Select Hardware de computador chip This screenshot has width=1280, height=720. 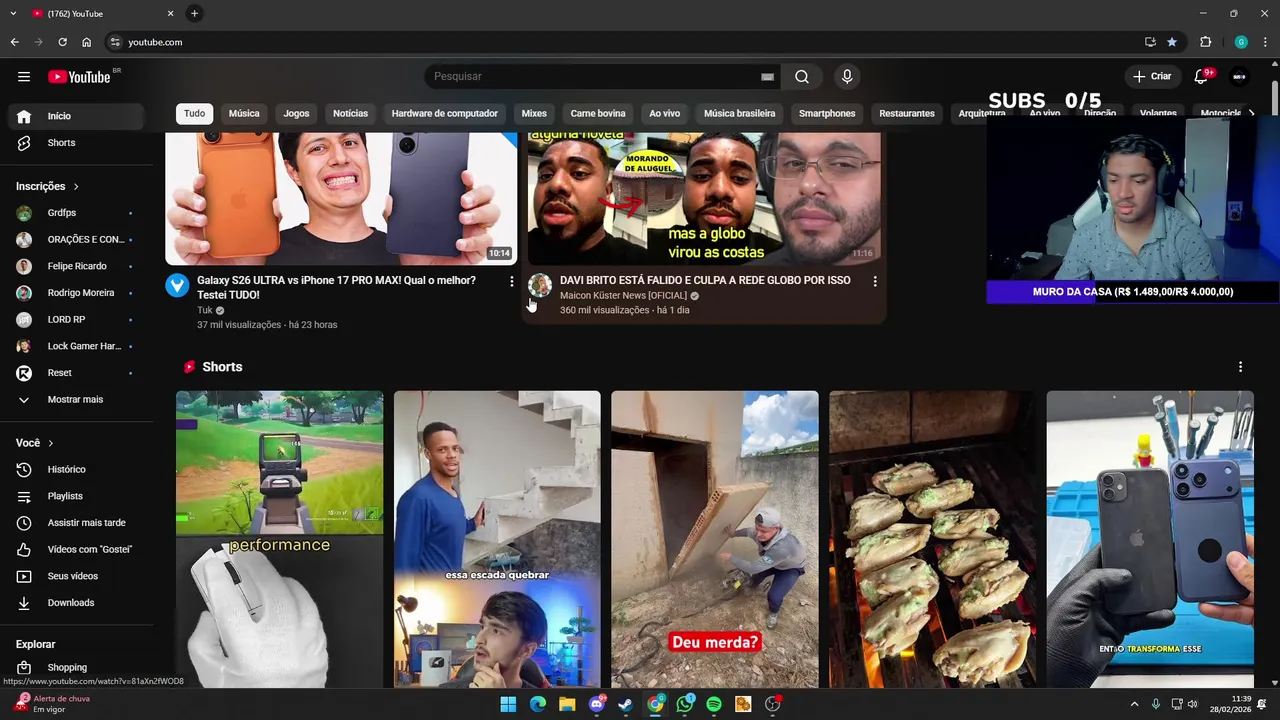pos(445,113)
